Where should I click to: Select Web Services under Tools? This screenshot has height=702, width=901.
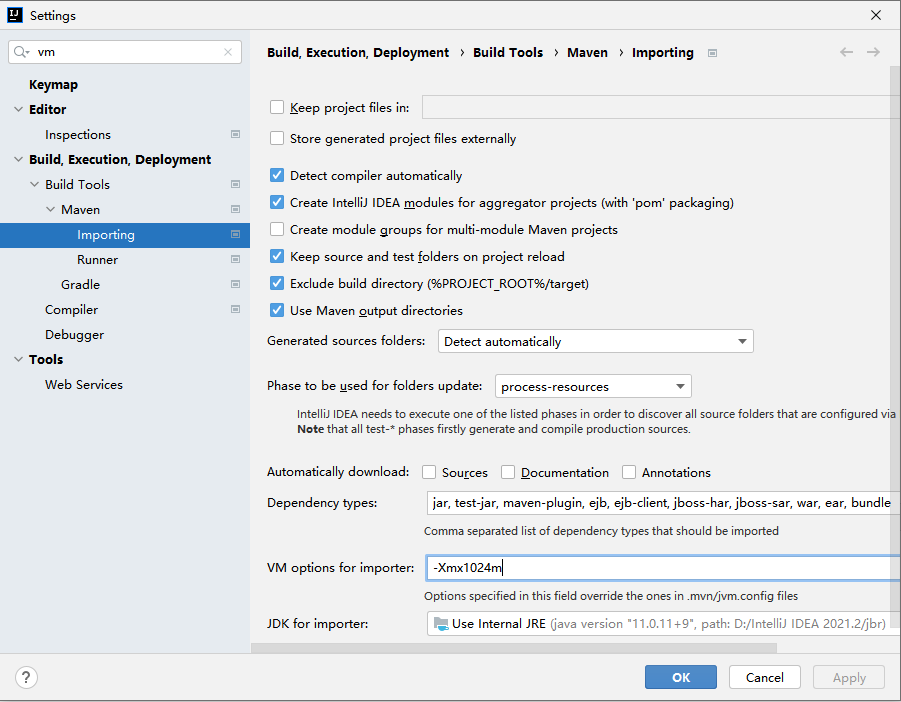(x=84, y=385)
